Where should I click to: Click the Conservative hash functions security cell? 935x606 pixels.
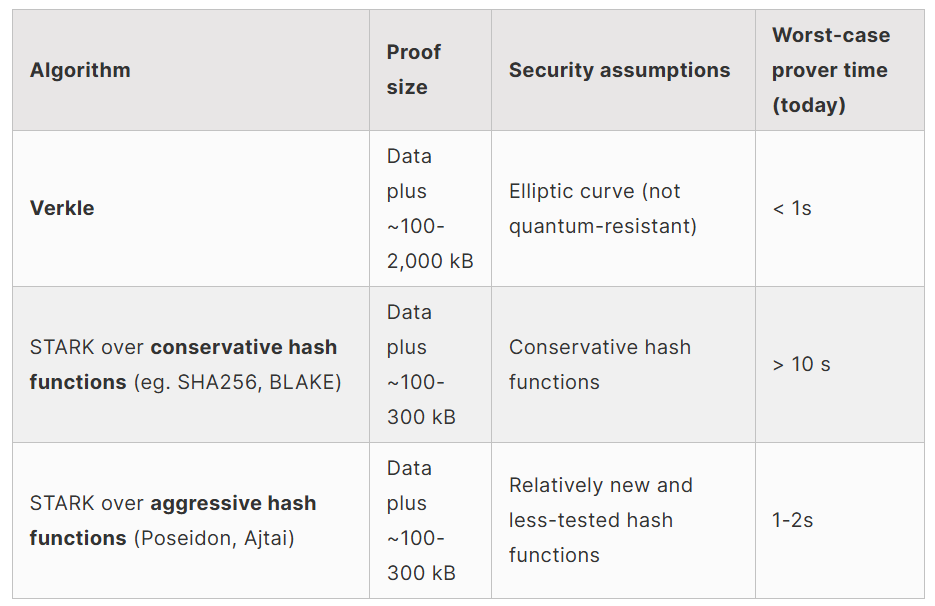pos(599,364)
